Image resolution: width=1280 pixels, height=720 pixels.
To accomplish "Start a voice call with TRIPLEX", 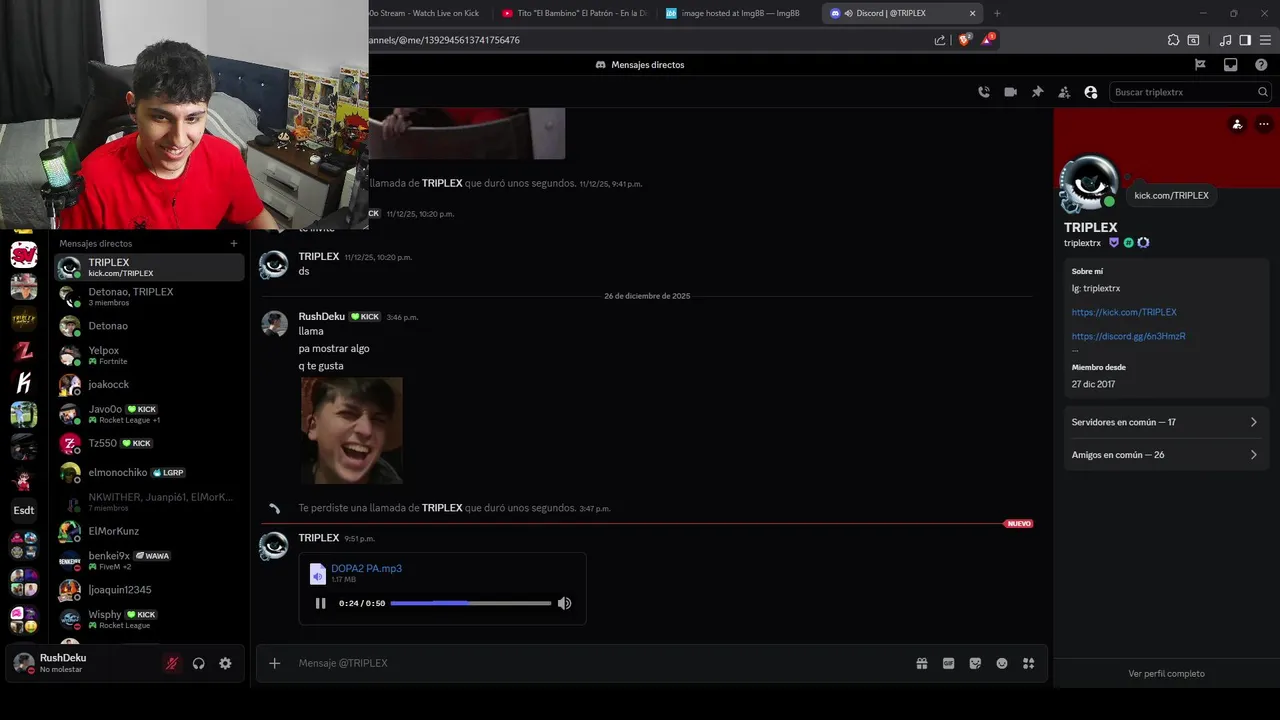I will (x=984, y=92).
